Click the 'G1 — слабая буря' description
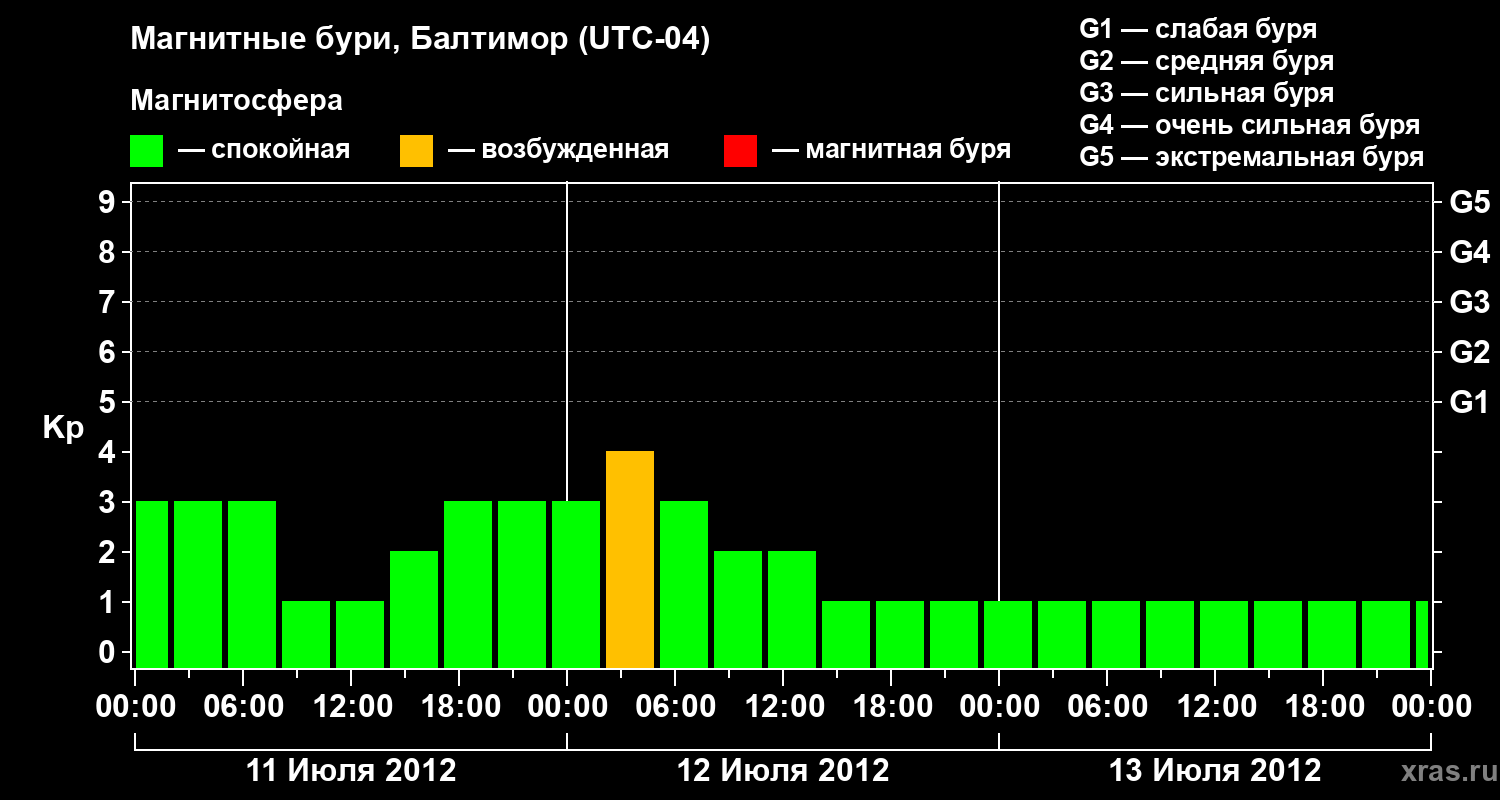Viewport: 1500px width, 800px height. [1198, 28]
